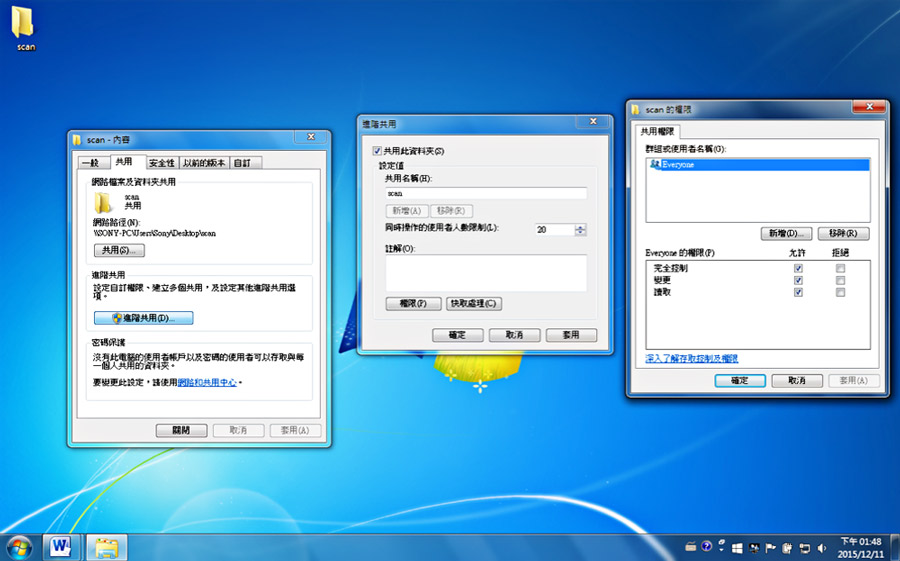Toggle Deny checkbox for Change (變更)

(840, 280)
